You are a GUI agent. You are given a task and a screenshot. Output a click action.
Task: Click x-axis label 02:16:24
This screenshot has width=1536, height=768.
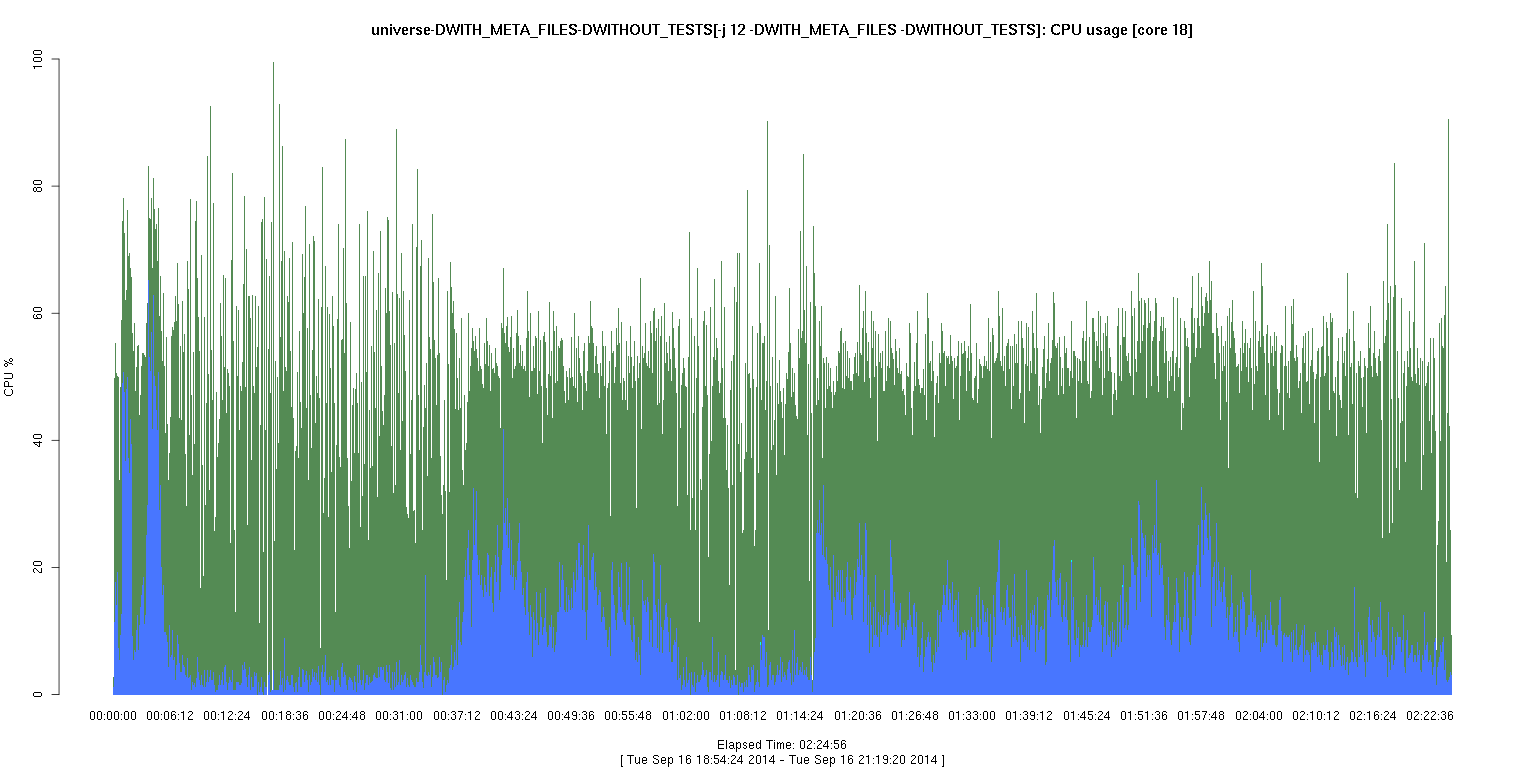tap(1373, 716)
